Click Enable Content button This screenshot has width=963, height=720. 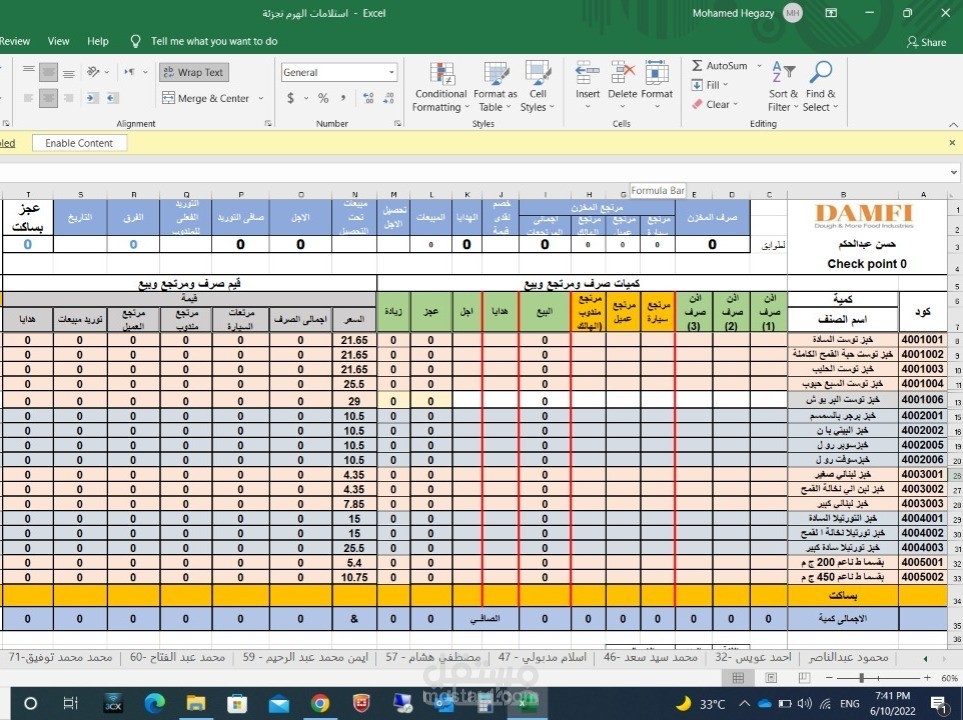(x=79, y=143)
